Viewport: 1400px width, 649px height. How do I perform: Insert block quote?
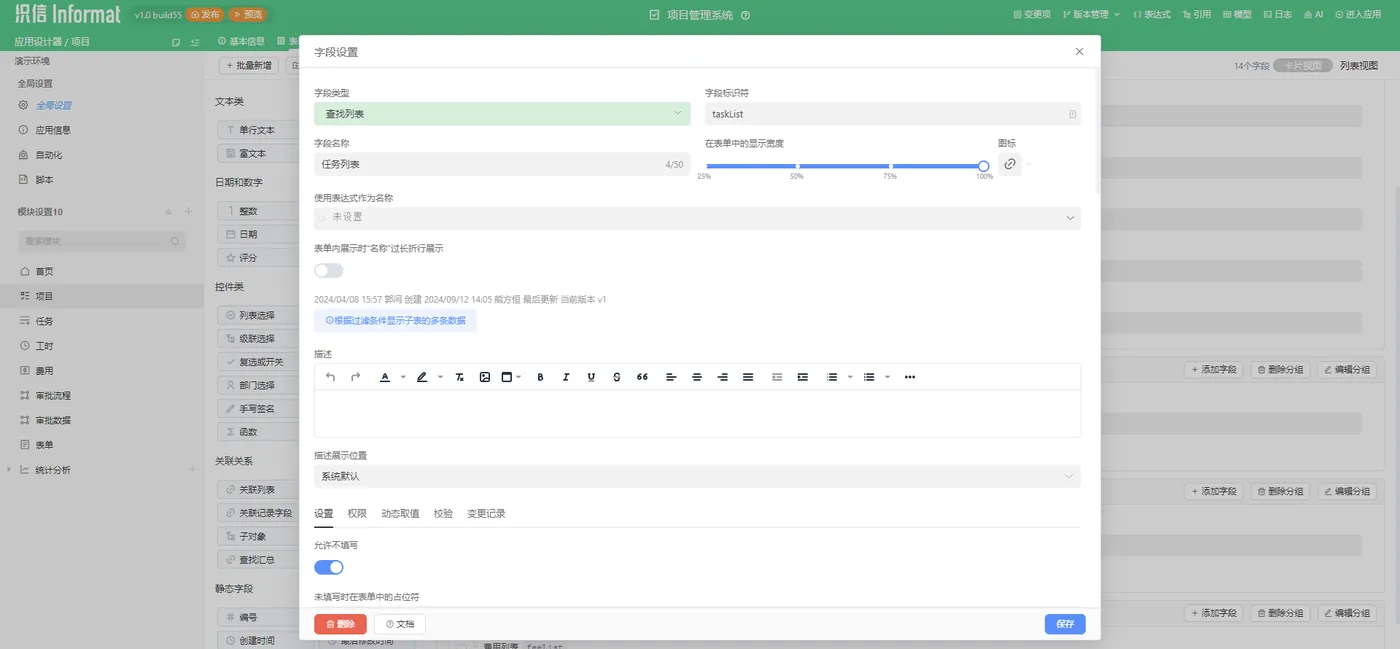[642, 377]
